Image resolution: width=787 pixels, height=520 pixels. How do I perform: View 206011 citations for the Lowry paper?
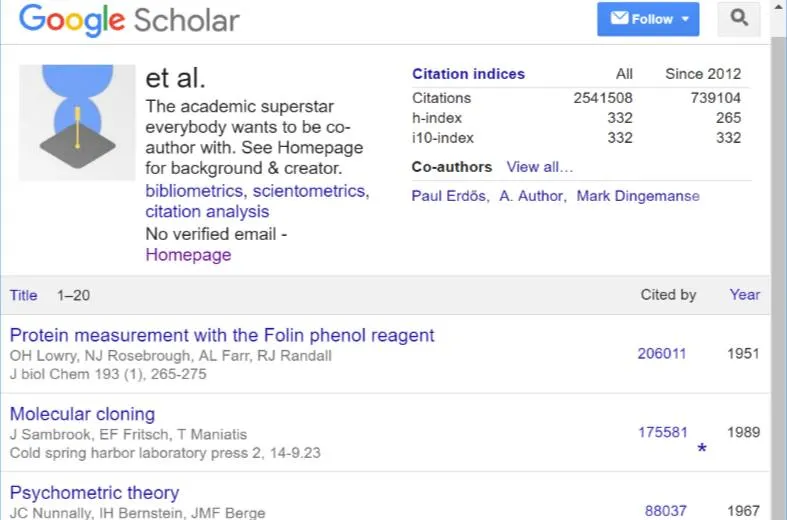coord(662,353)
